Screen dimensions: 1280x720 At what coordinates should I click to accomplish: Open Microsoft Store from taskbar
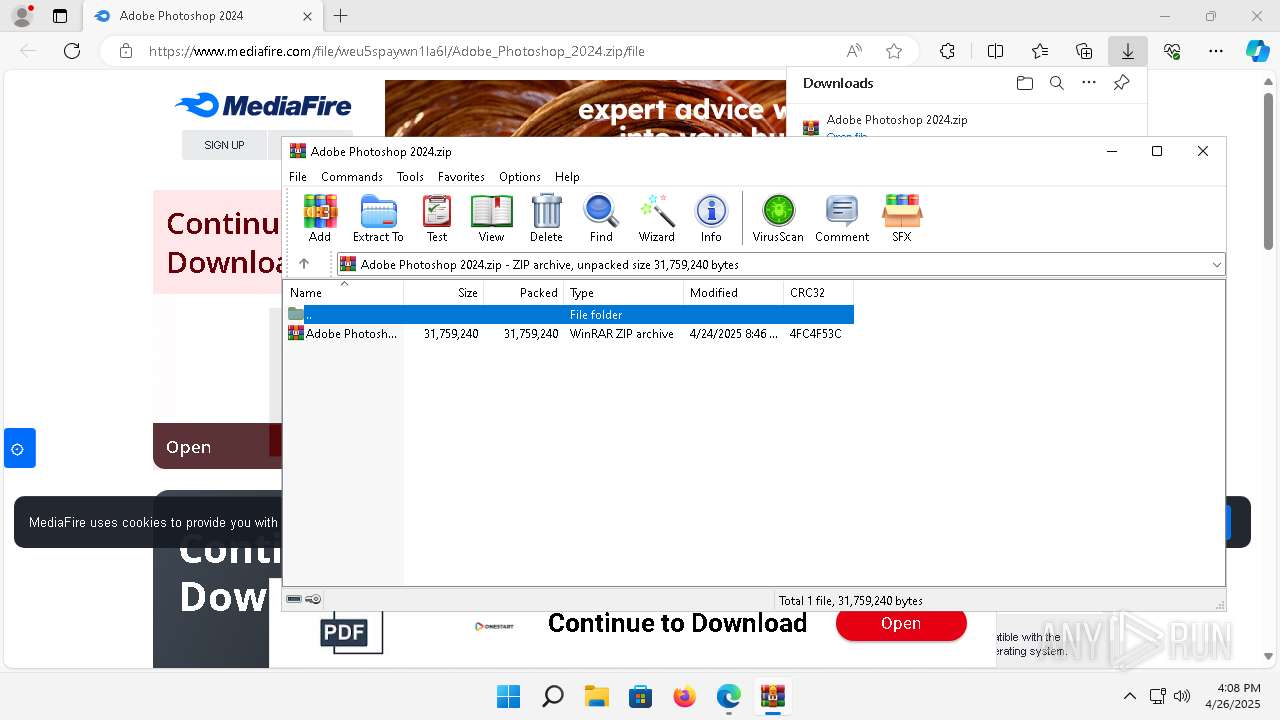640,696
